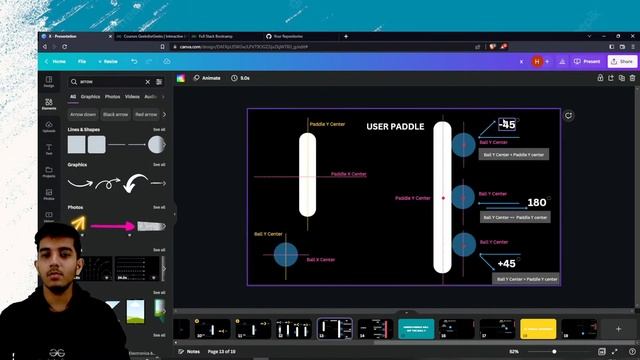Duplicate the page with the copy icon
Image resolution: width=640 pixels, height=360 pixels.
pyautogui.click(x=622, y=78)
